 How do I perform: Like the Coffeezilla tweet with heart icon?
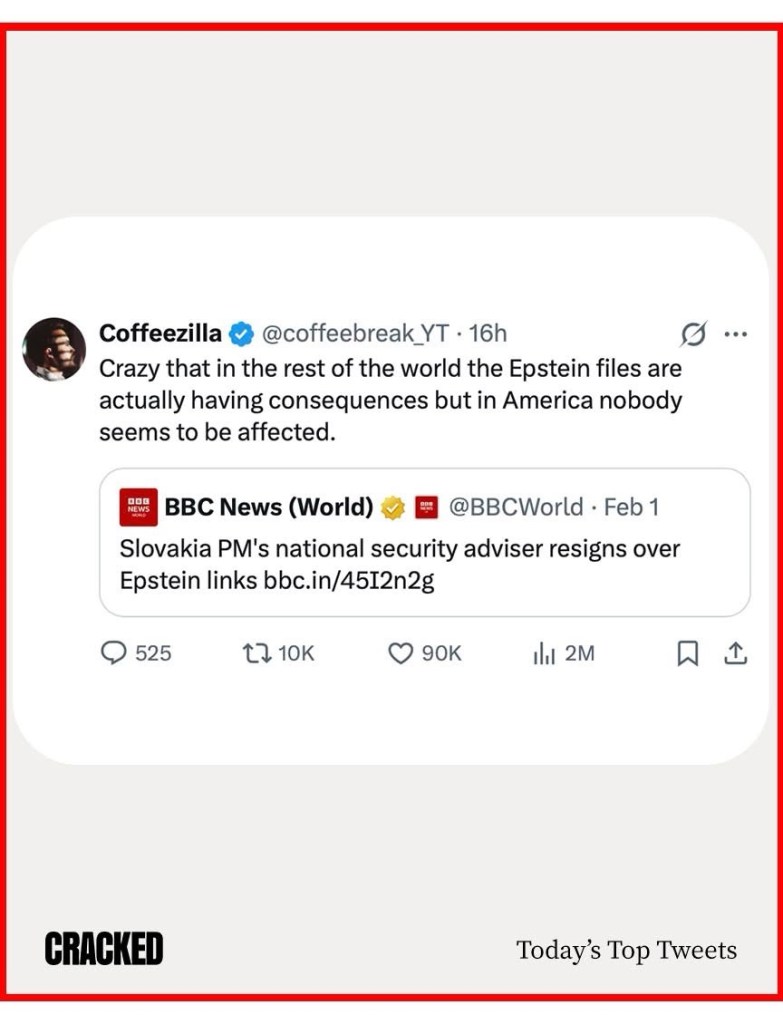coord(400,653)
